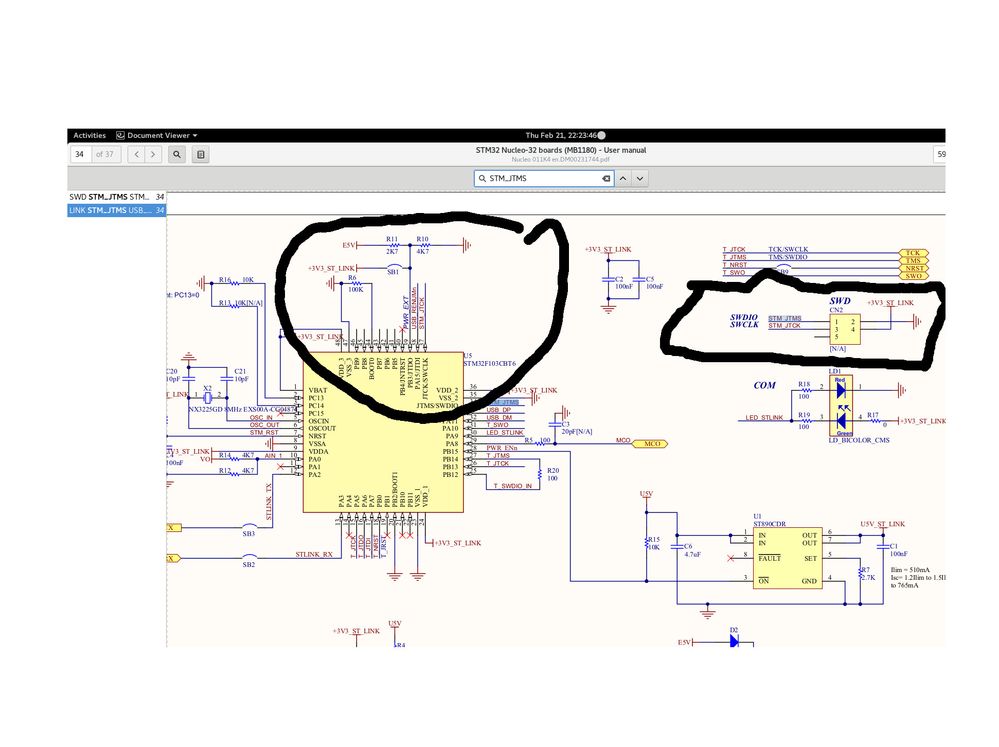Click the page number field showing 34

coord(80,154)
